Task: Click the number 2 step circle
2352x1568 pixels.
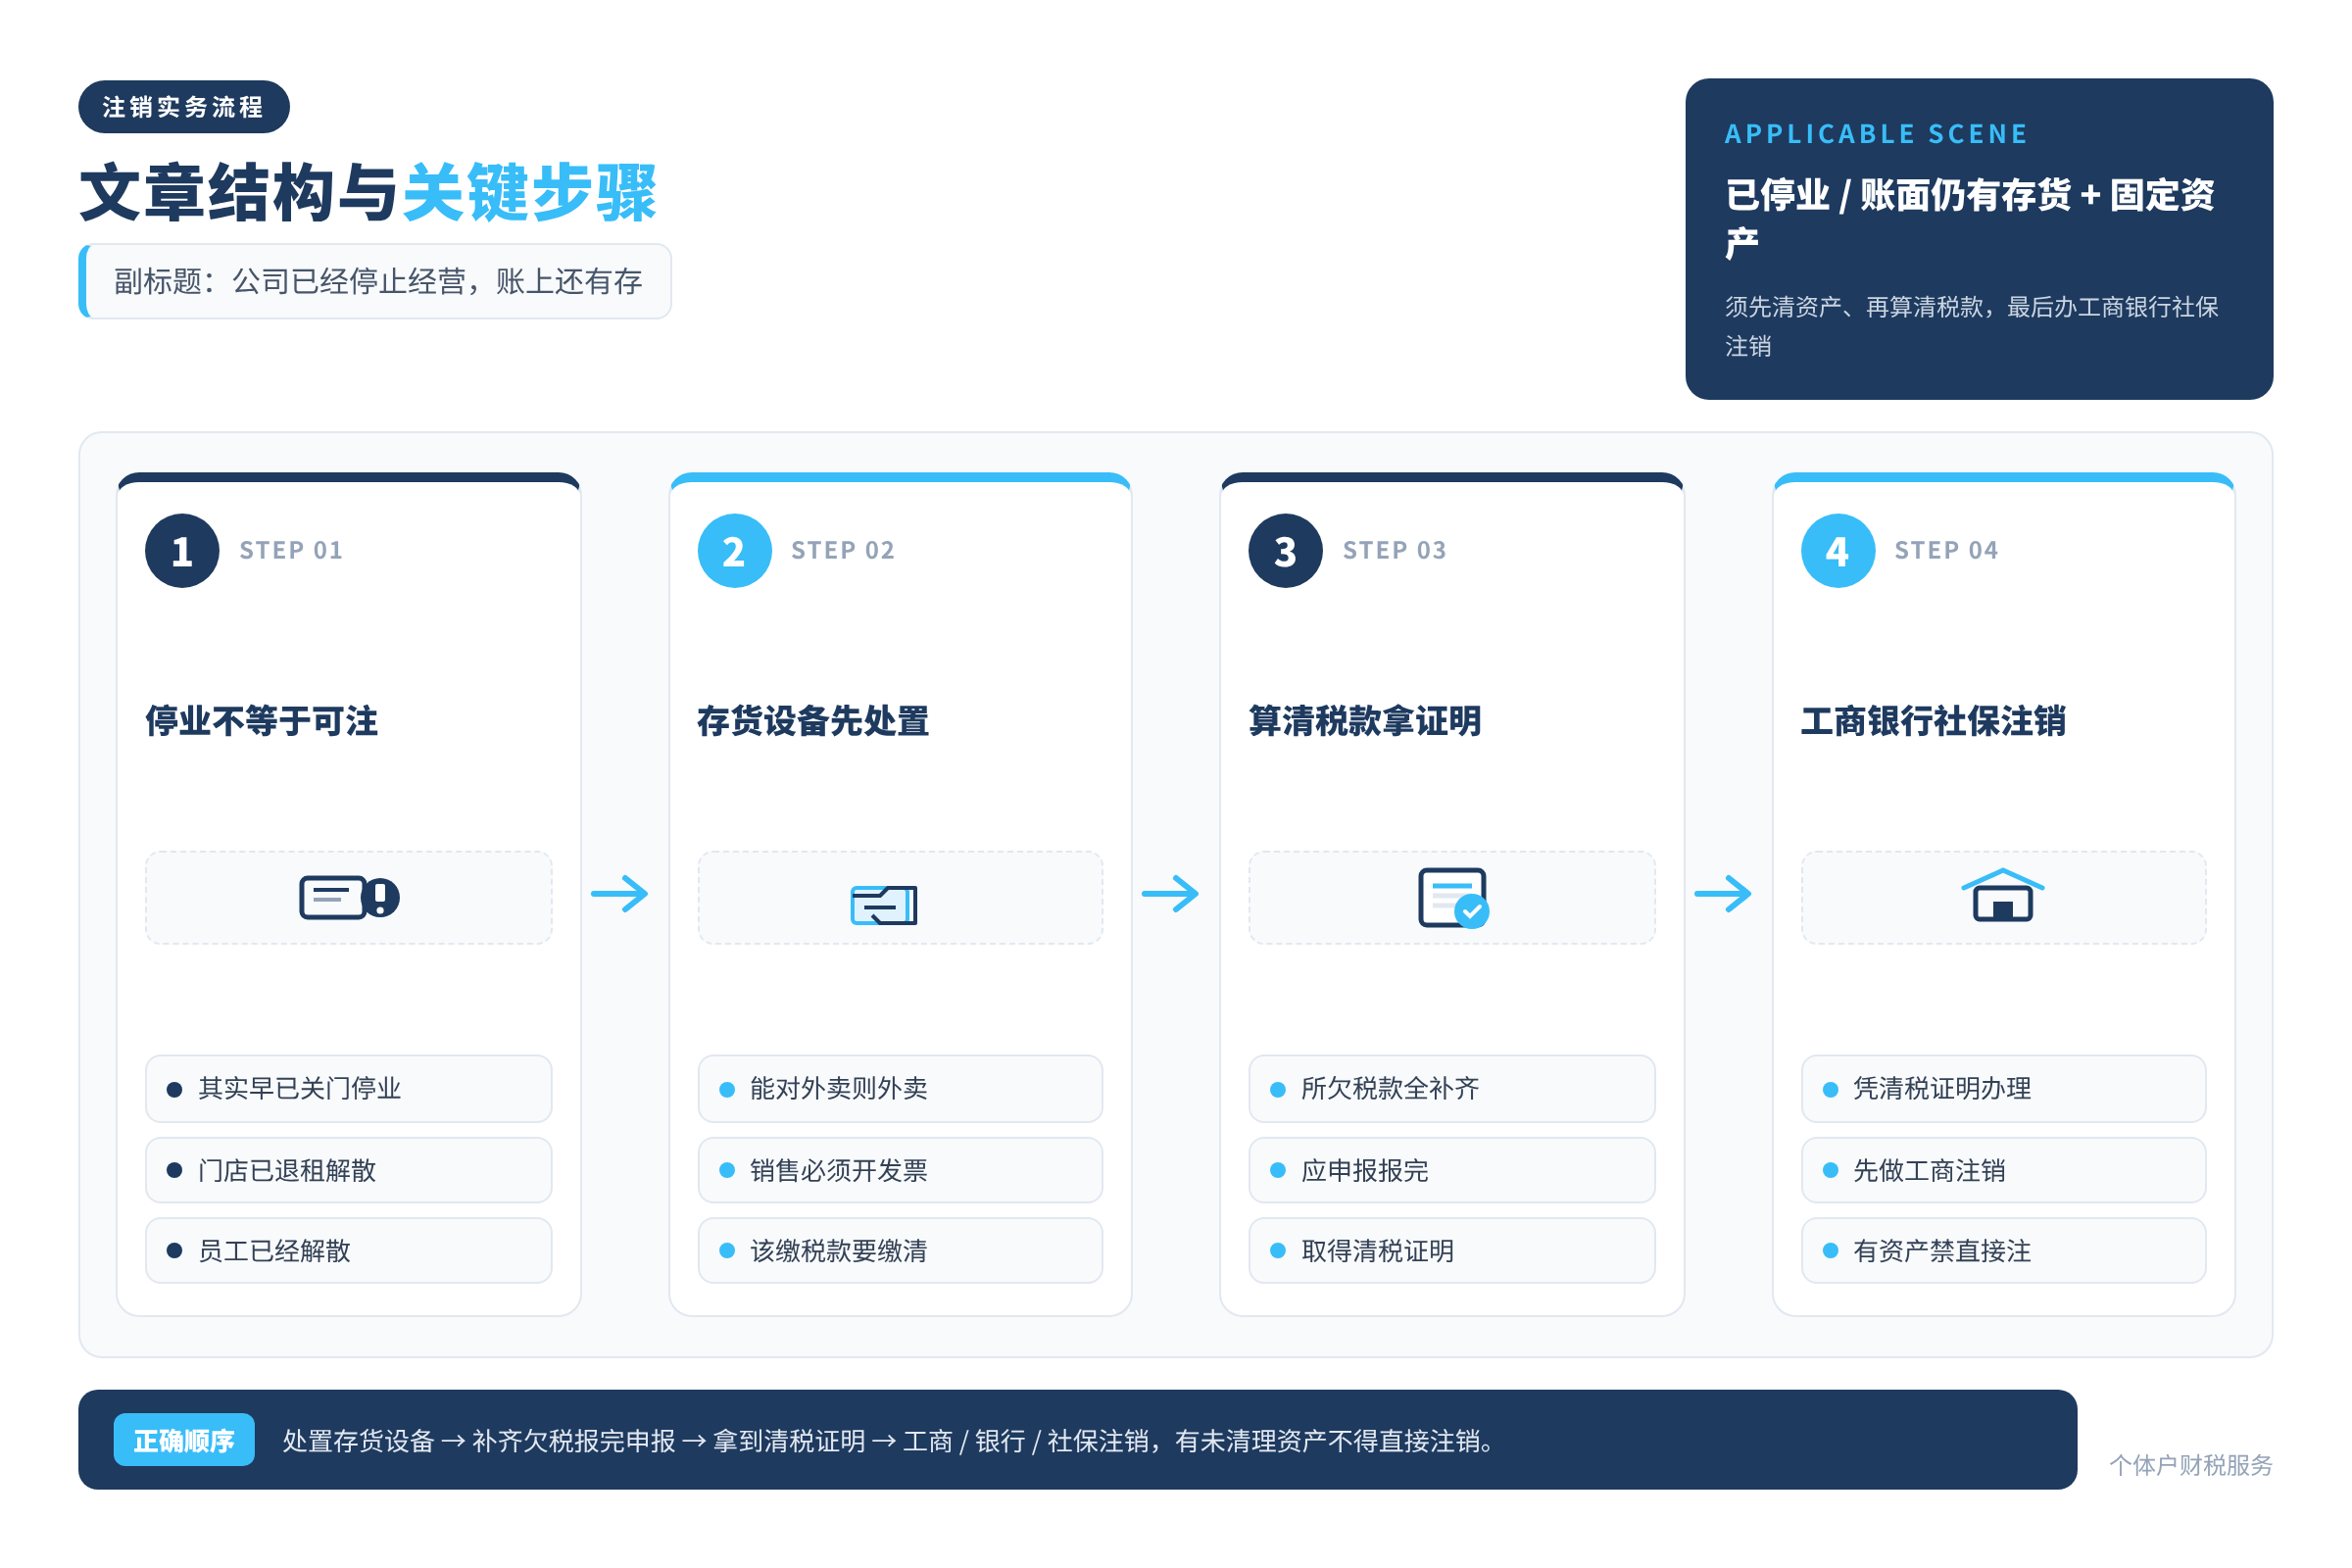Action: tap(734, 551)
